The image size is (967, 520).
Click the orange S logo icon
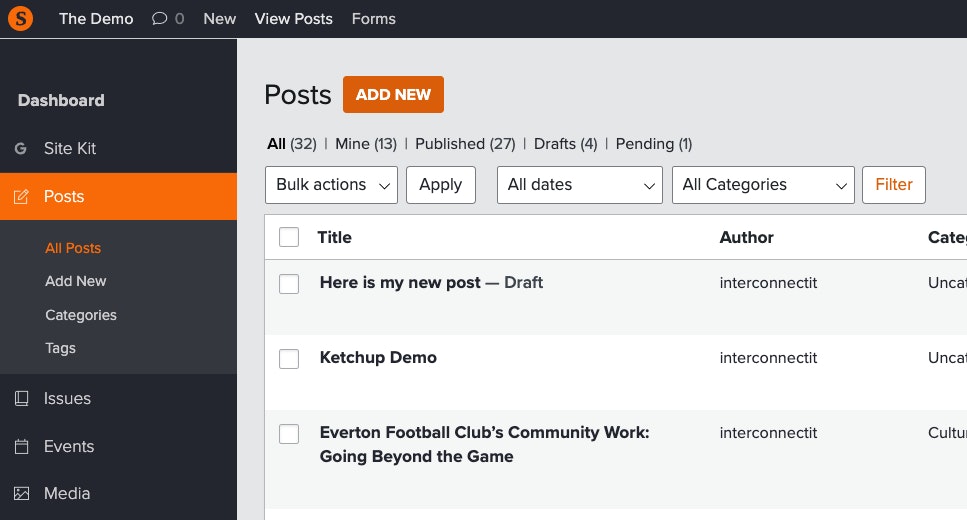pos(20,18)
